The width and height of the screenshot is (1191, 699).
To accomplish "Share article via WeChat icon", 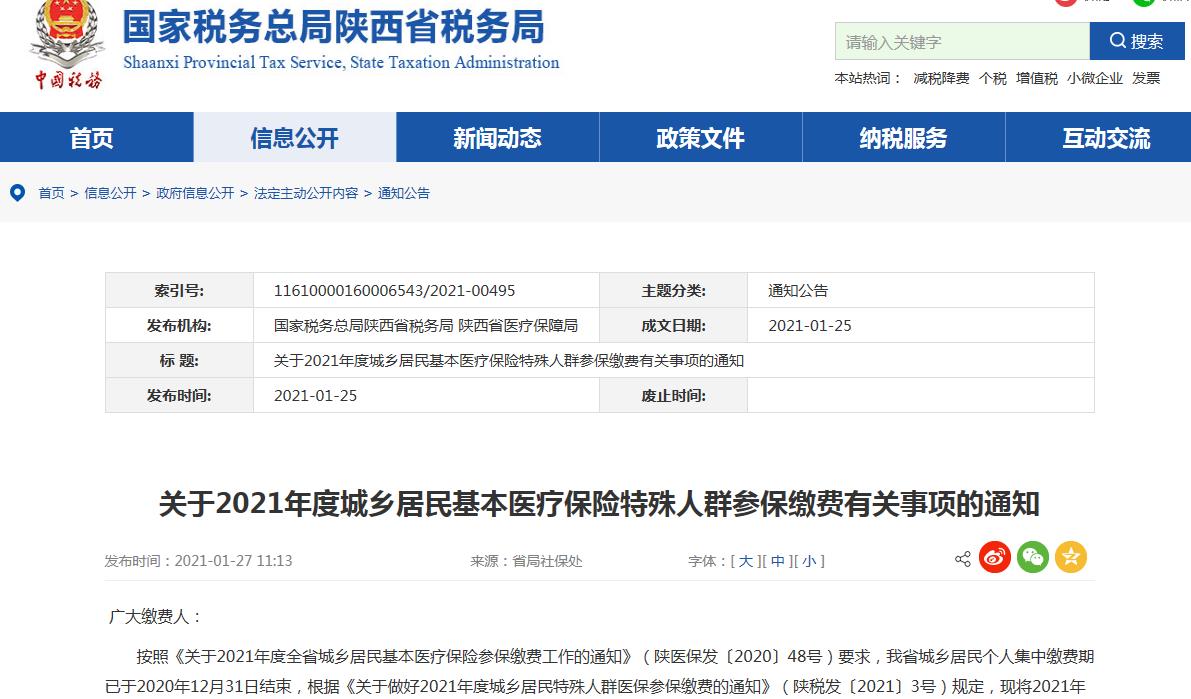I will coord(1032,558).
